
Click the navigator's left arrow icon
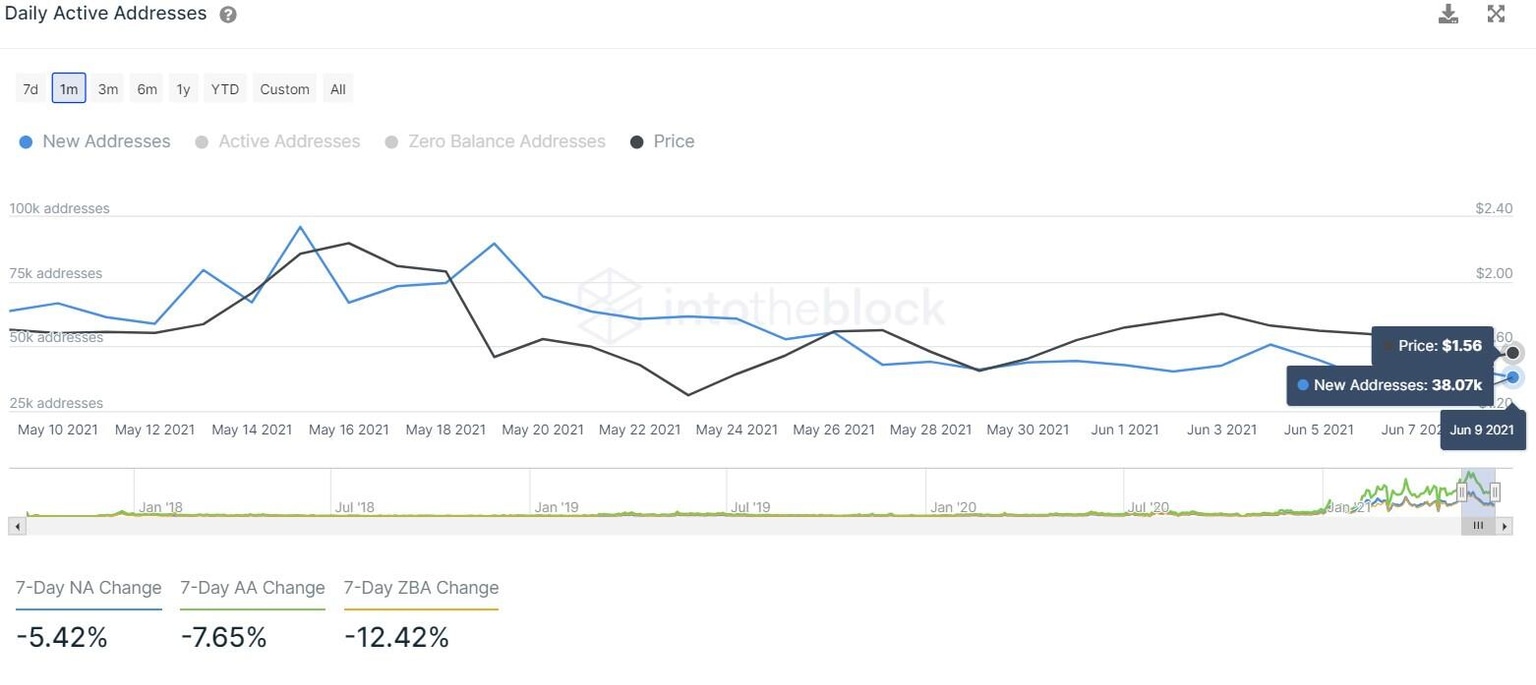point(17,525)
